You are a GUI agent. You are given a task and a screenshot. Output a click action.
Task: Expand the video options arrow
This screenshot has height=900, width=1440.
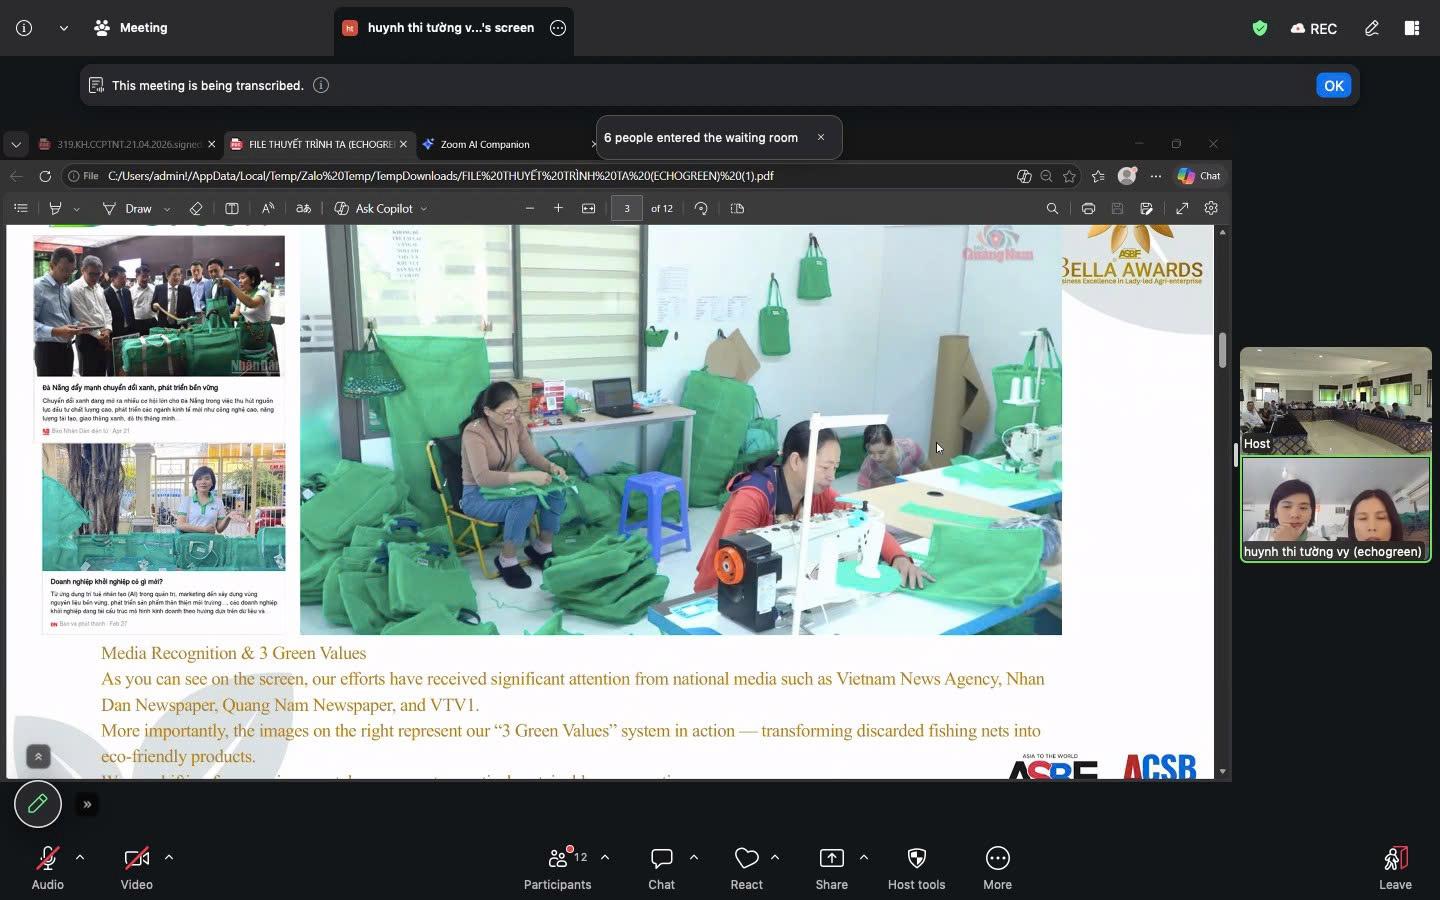[169, 857]
